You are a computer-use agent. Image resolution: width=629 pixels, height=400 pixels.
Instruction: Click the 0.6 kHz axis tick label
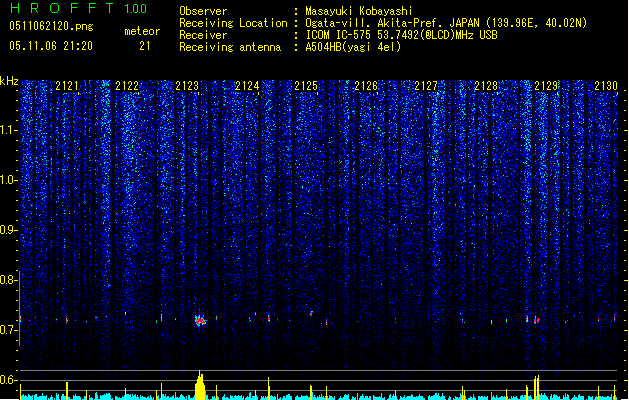click(x=8, y=380)
